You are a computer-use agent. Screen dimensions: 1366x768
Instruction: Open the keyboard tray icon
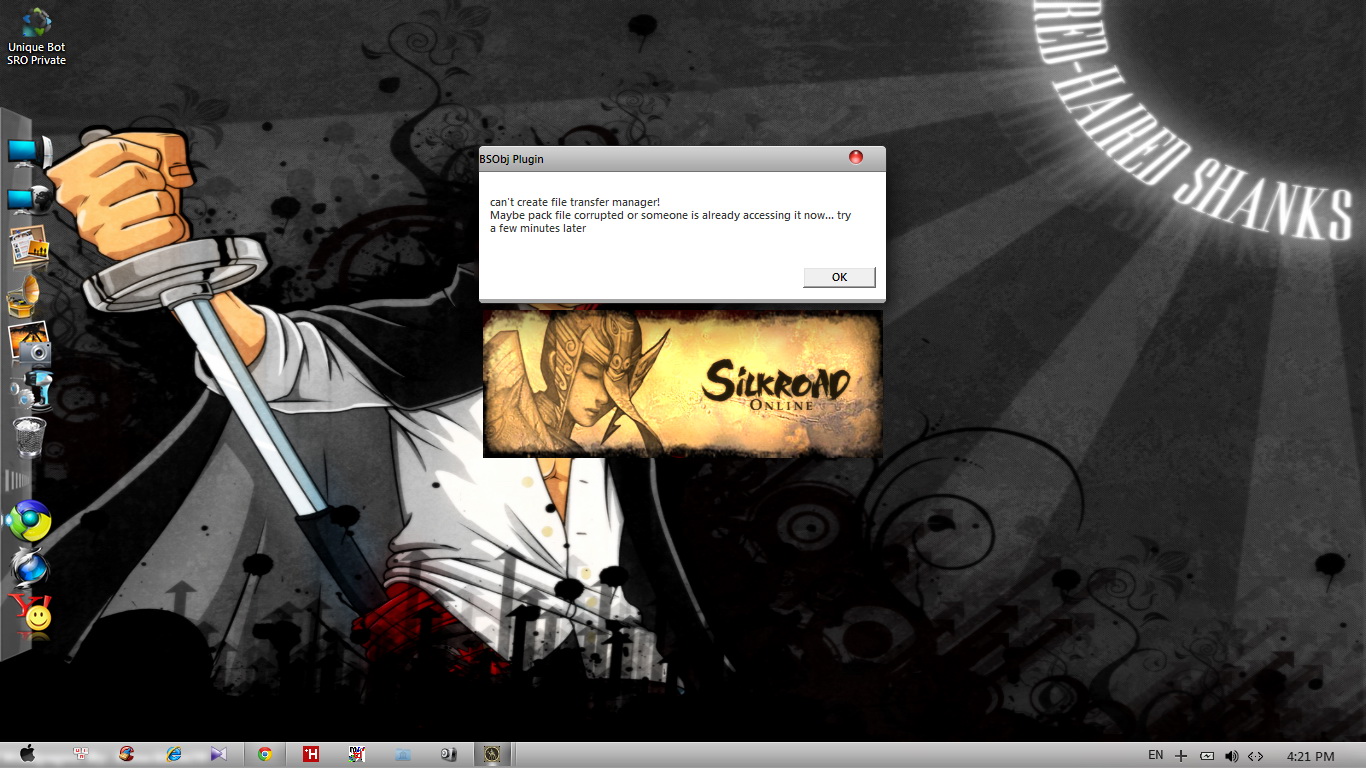[x=1207, y=756]
